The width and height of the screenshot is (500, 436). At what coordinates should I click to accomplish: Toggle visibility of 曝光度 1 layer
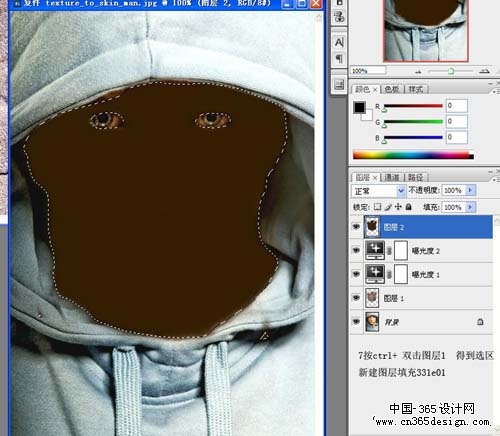point(356,274)
